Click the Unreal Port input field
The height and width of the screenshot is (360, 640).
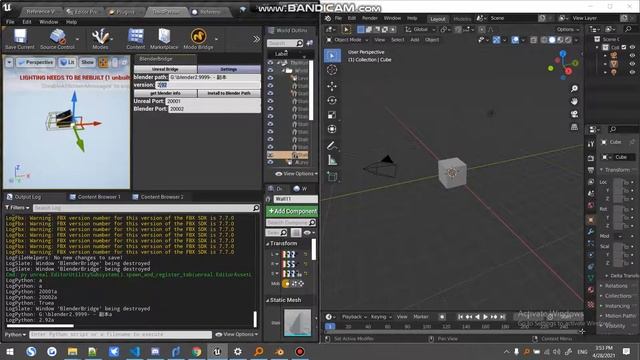click(x=213, y=101)
